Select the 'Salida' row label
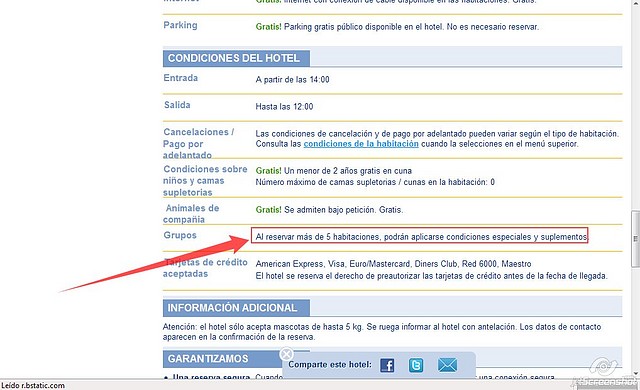640x390 pixels. [177, 105]
